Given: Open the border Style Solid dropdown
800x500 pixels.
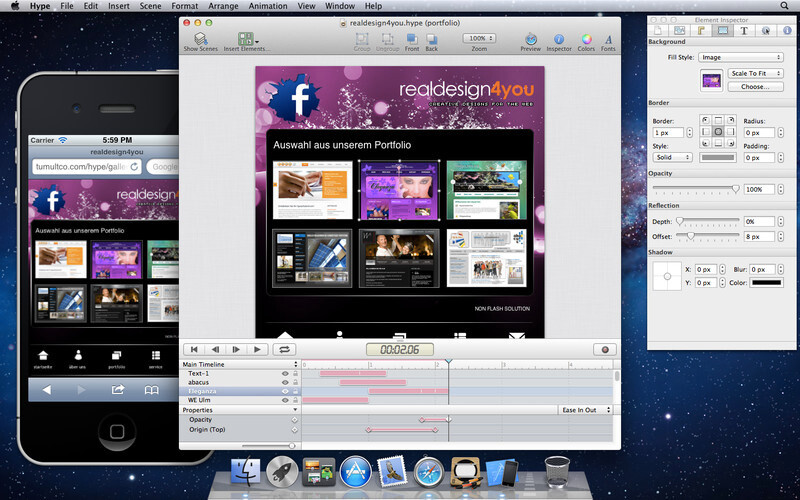Looking at the screenshot, I should click(x=672, y=157).
